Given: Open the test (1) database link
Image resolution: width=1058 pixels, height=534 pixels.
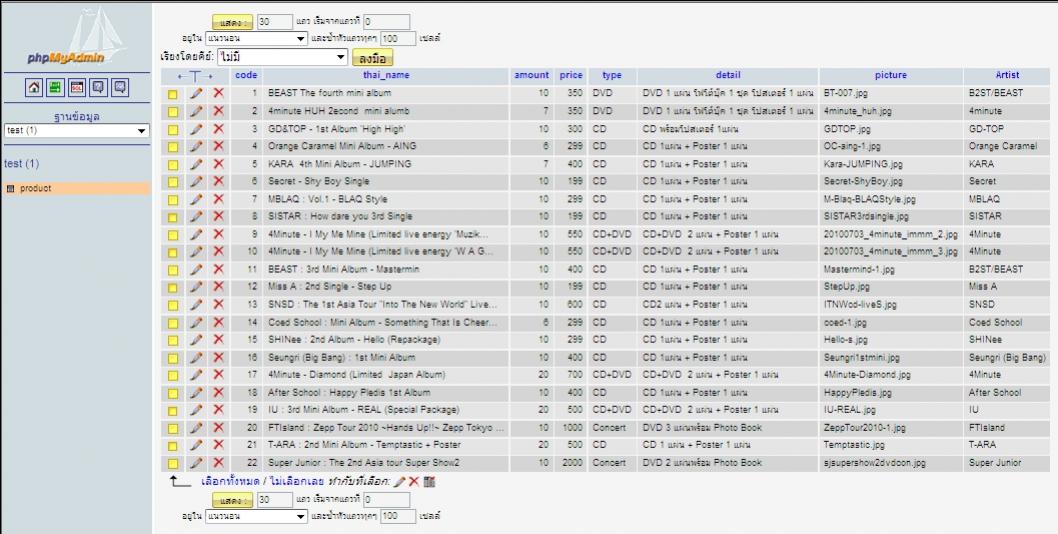Looking at the screenshot, I should point(22,164).
